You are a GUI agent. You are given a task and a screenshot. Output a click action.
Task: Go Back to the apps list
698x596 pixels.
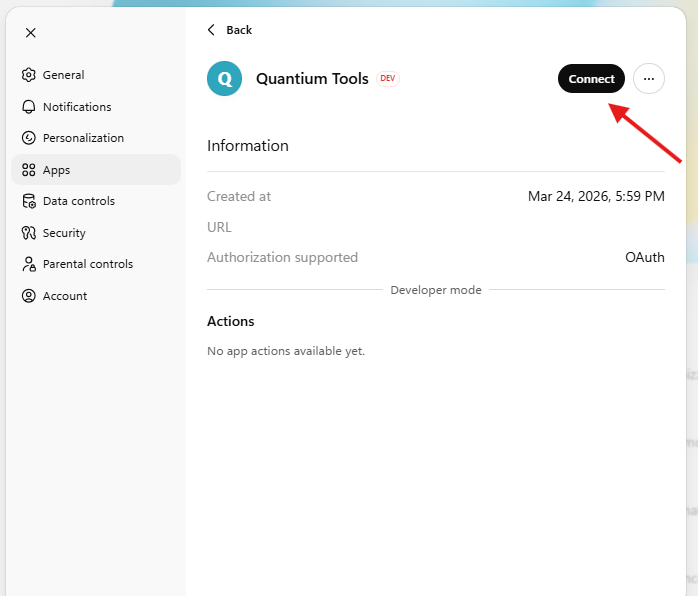[230, 30]
